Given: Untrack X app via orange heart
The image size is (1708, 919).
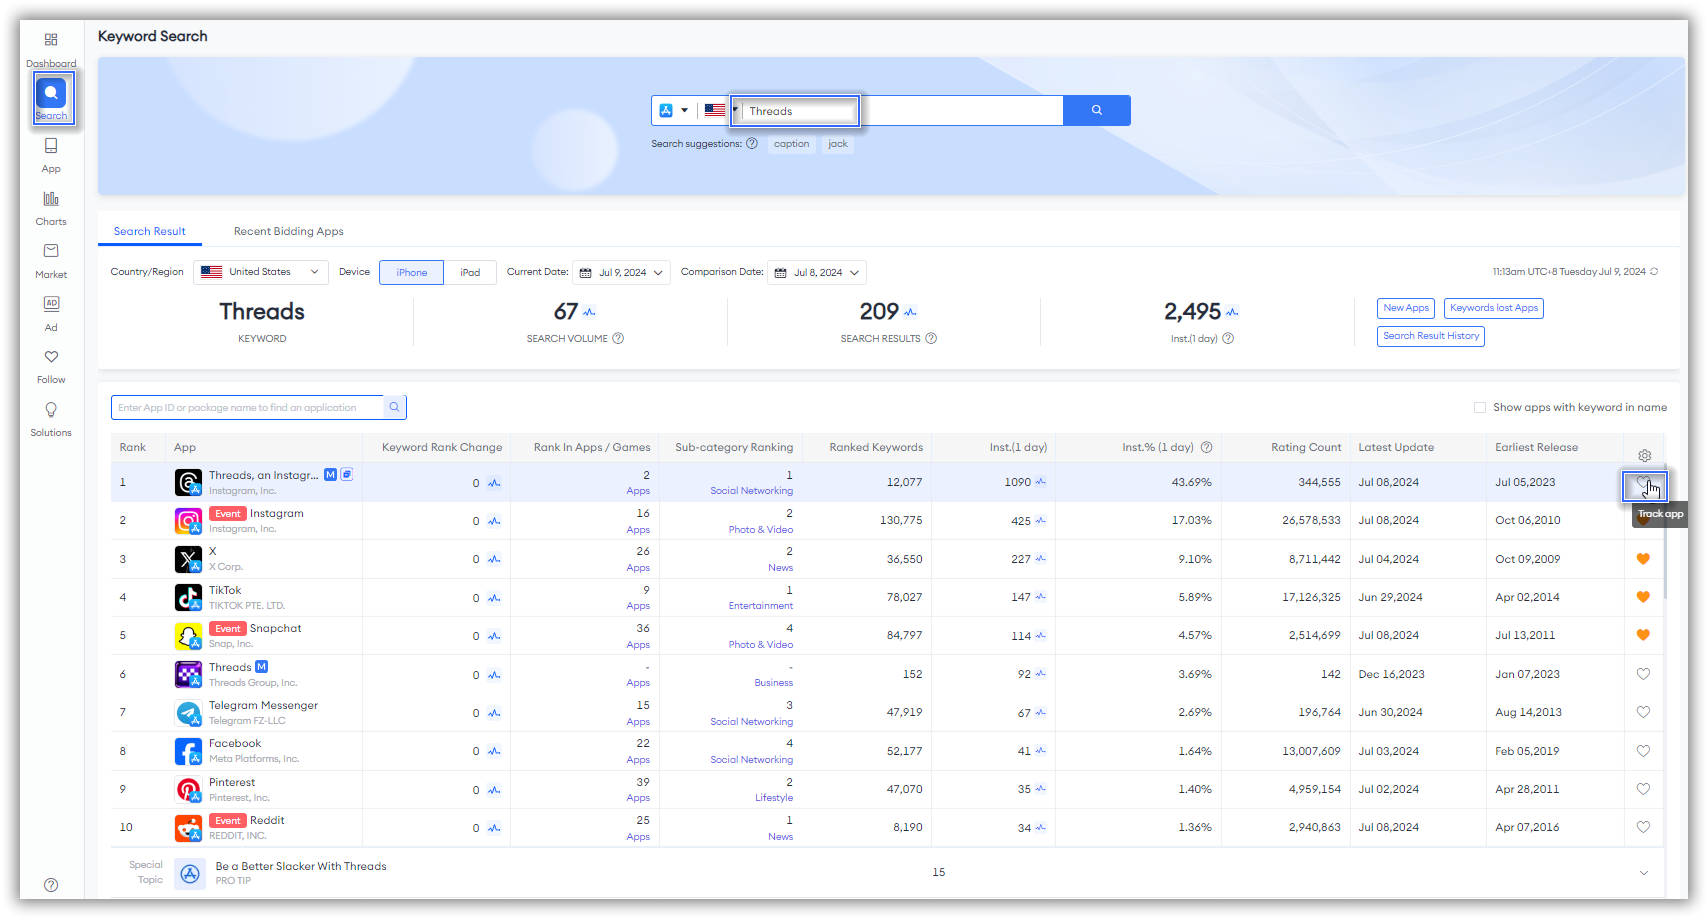Looking at the screenshot, I should click(x=1643, y=559).
